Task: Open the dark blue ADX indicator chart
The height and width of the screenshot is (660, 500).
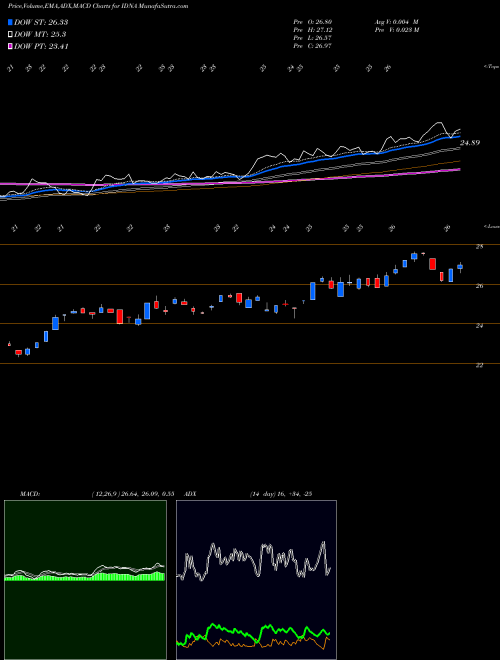Action: click(256, 580)
